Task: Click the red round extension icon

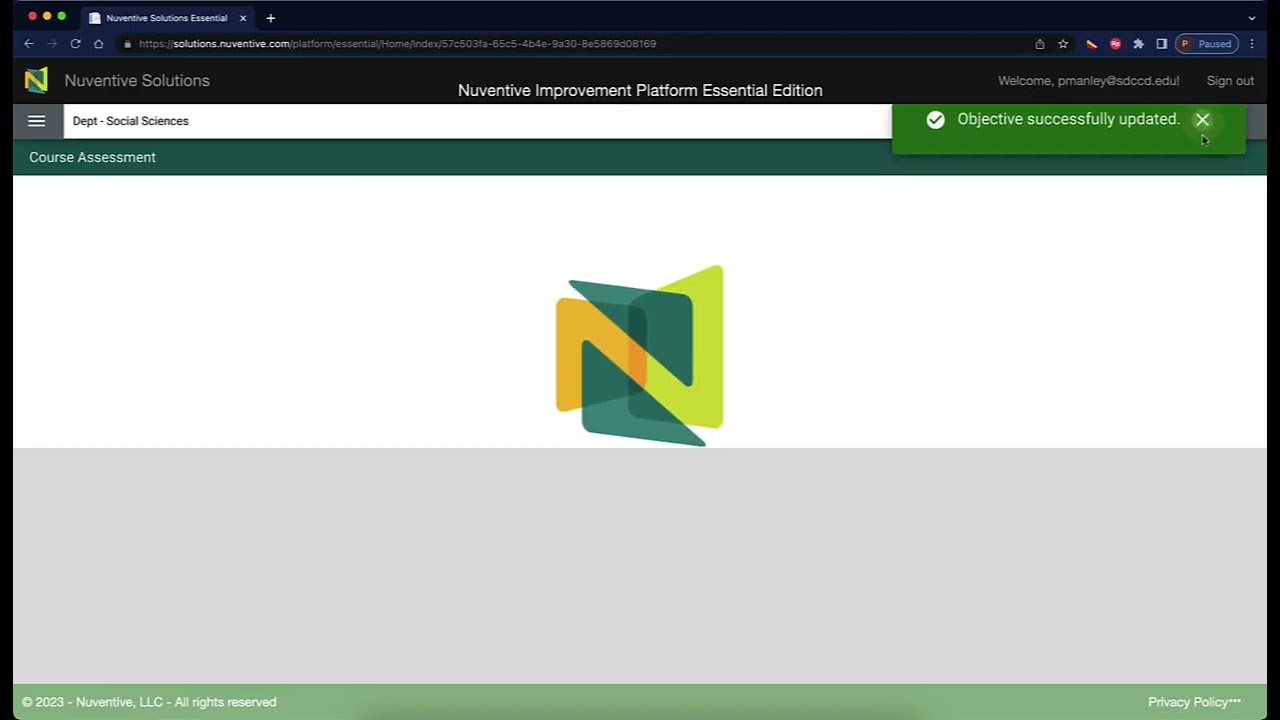Action: click(x=1115, y=44)
